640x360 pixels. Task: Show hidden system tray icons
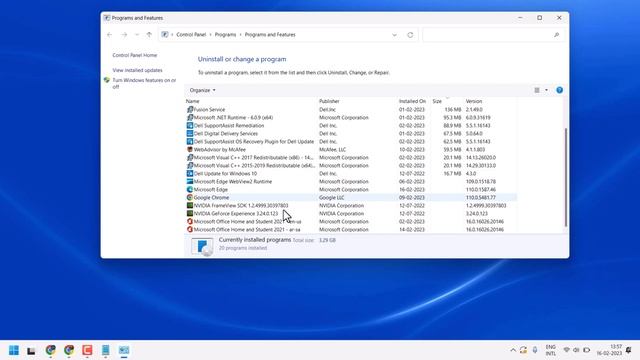pos(513,350)
